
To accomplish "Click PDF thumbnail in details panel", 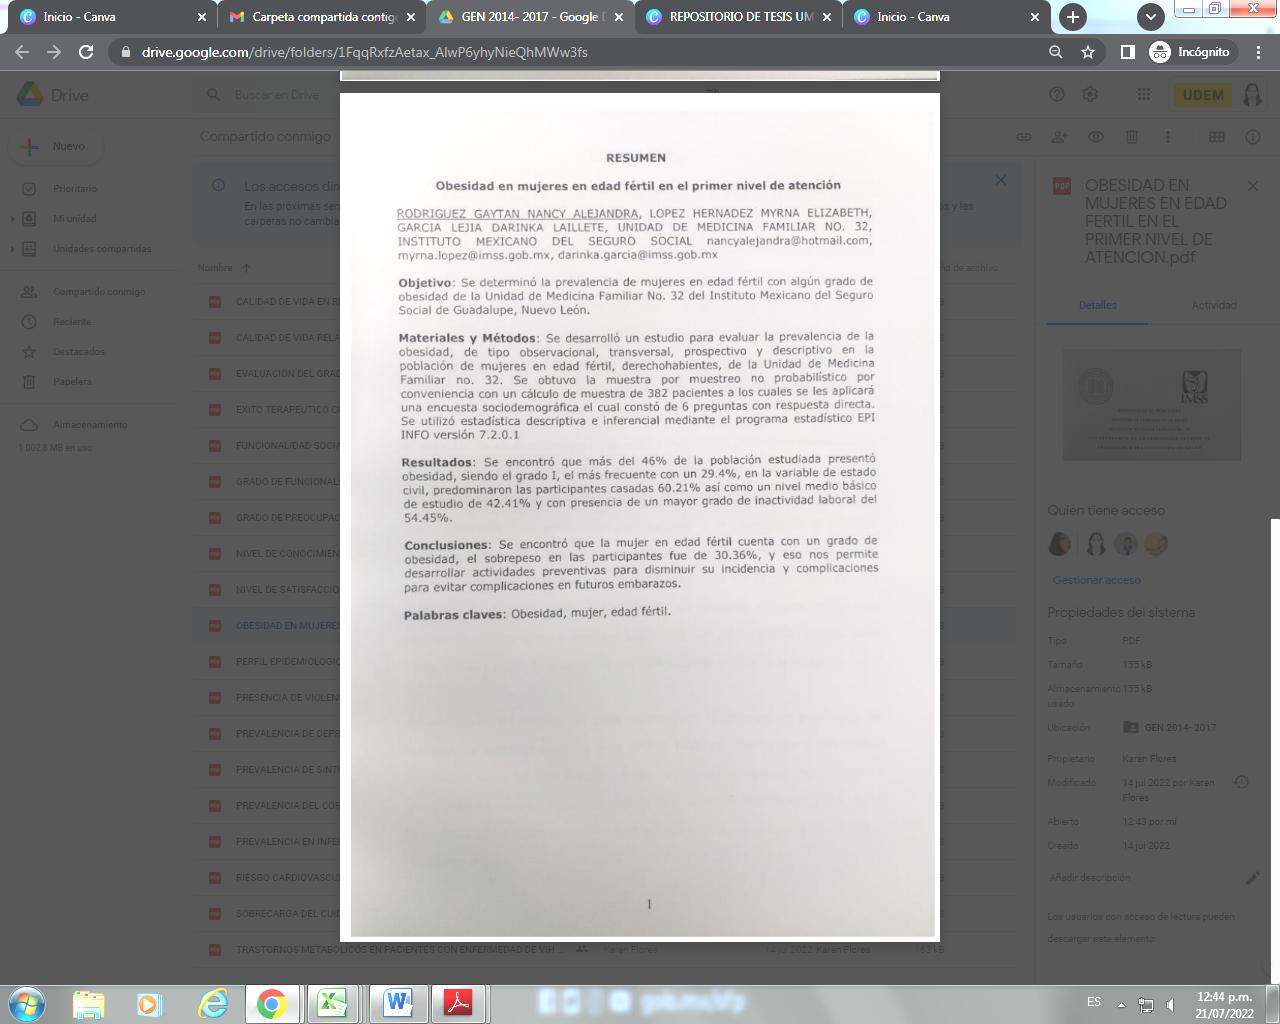I will tap(1151, 405).
